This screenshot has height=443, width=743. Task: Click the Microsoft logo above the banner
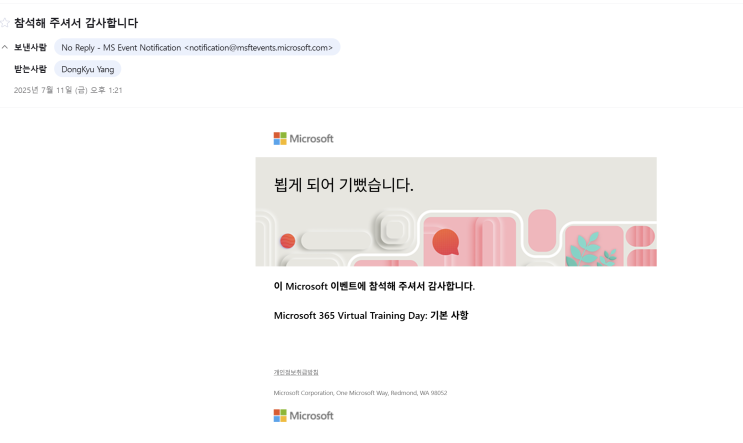pyautogui.click(x=304, y=138)
